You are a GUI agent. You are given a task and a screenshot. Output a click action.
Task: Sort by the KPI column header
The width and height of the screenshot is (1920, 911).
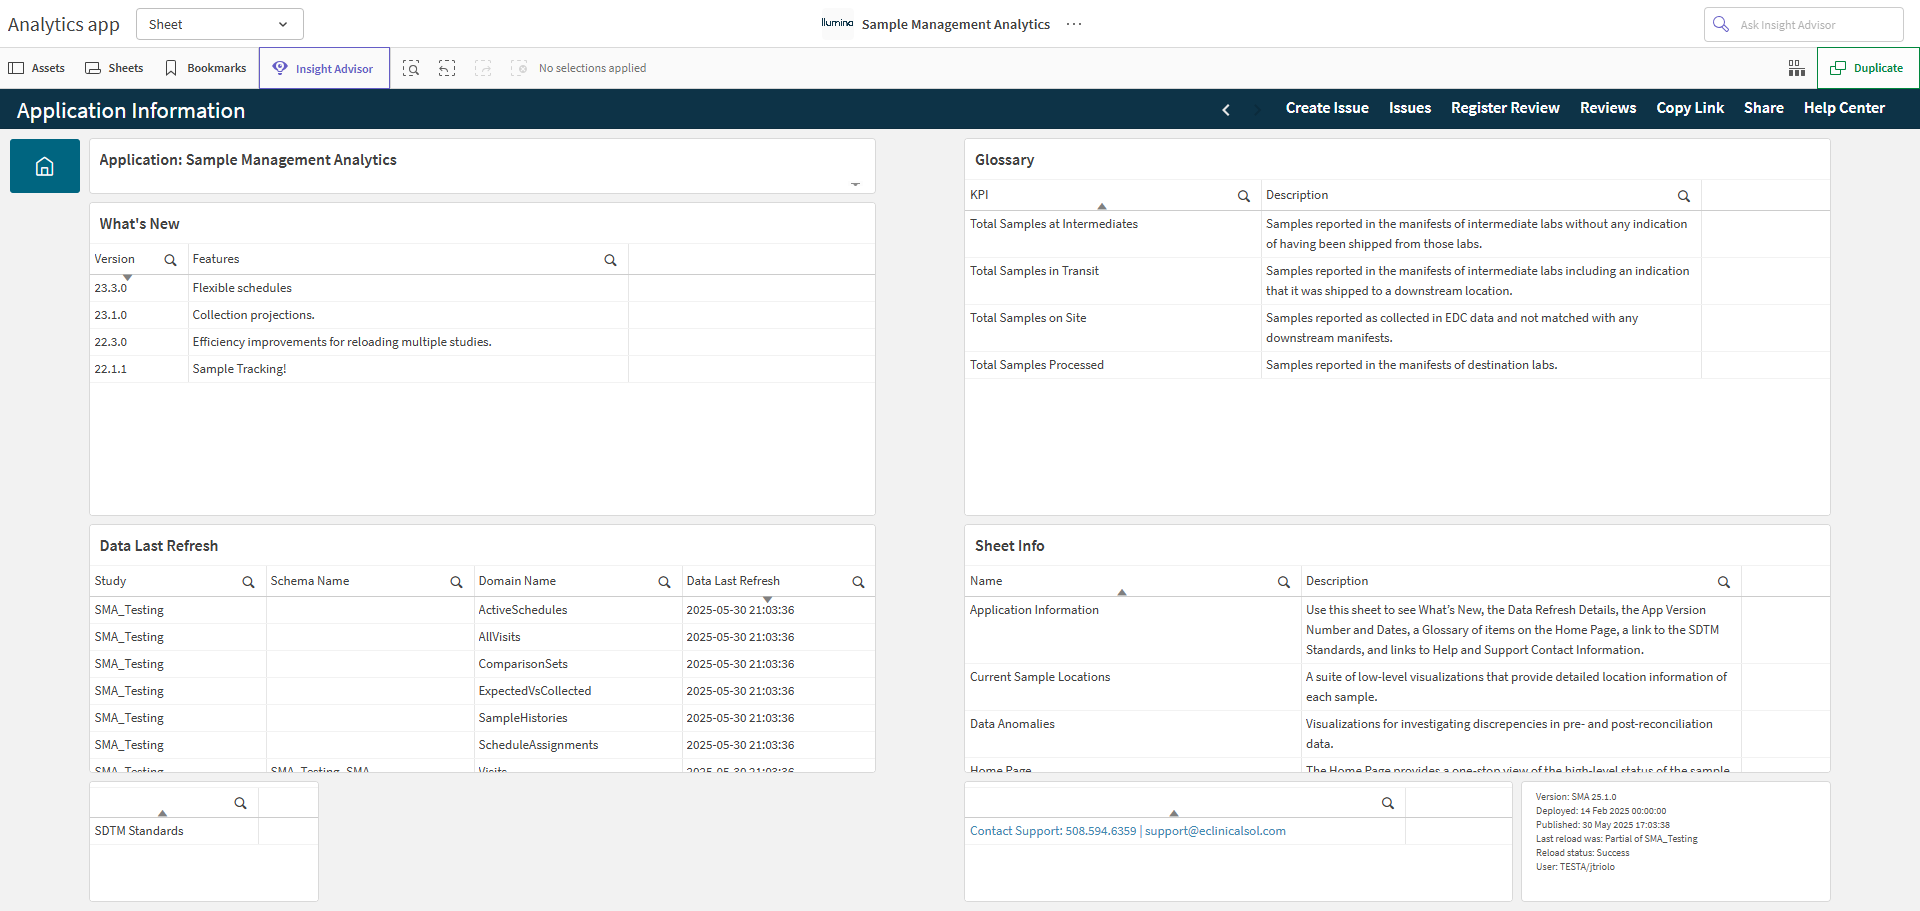point(979,195)
